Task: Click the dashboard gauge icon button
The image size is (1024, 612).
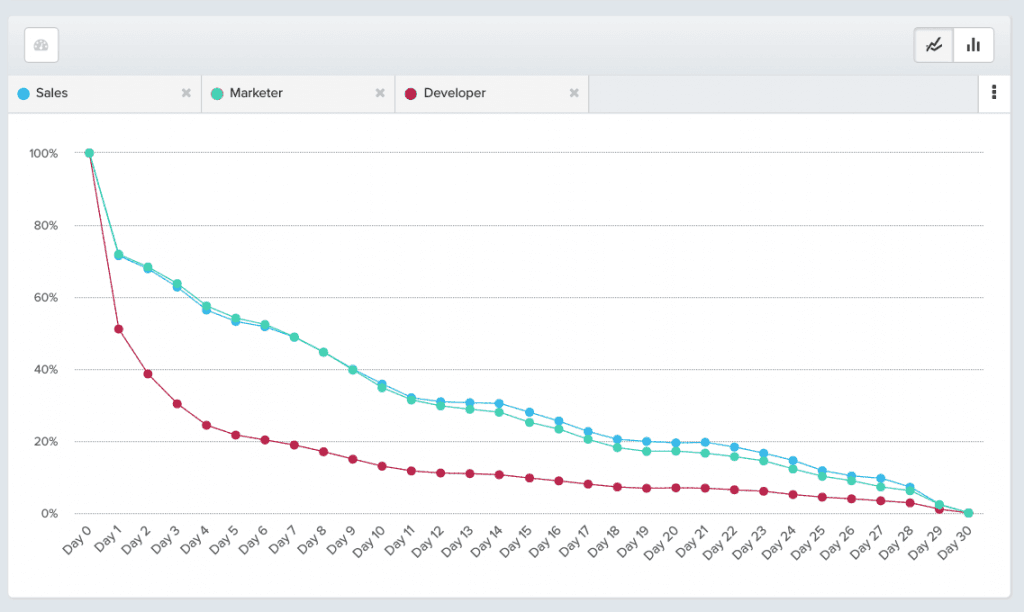Action: point(41,45)
